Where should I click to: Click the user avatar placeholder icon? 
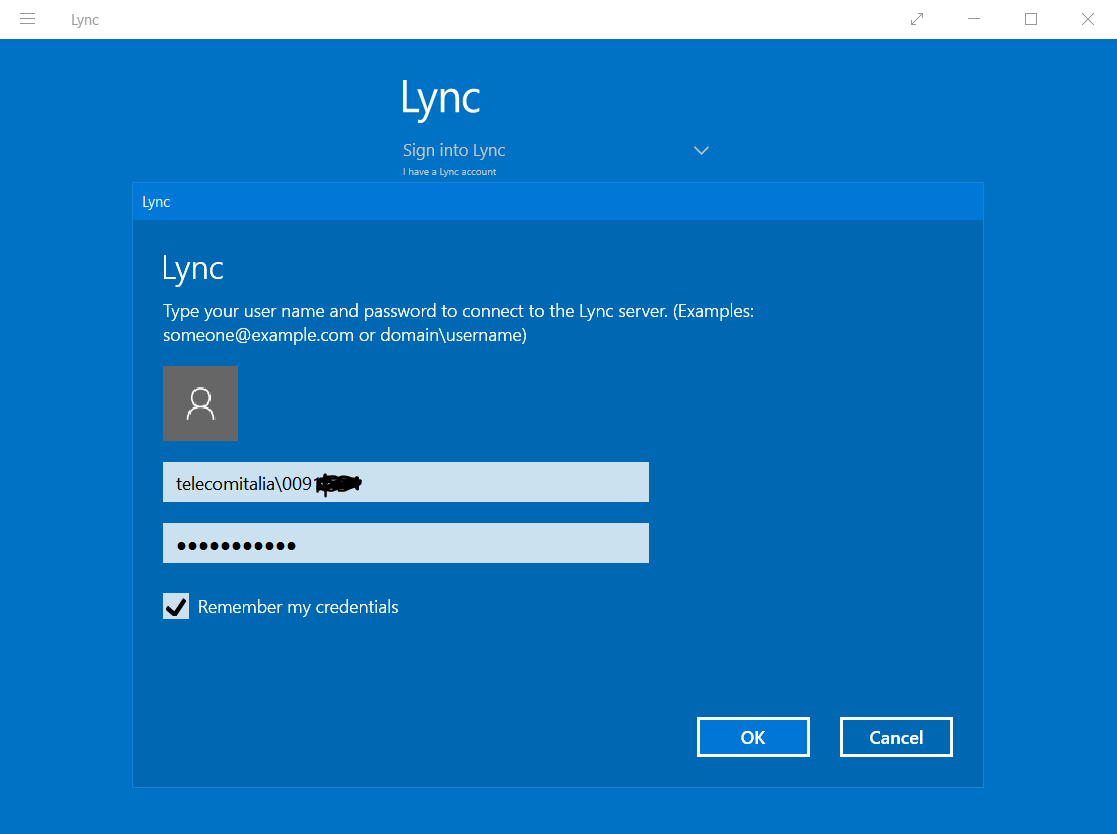(x=200, y=403)
